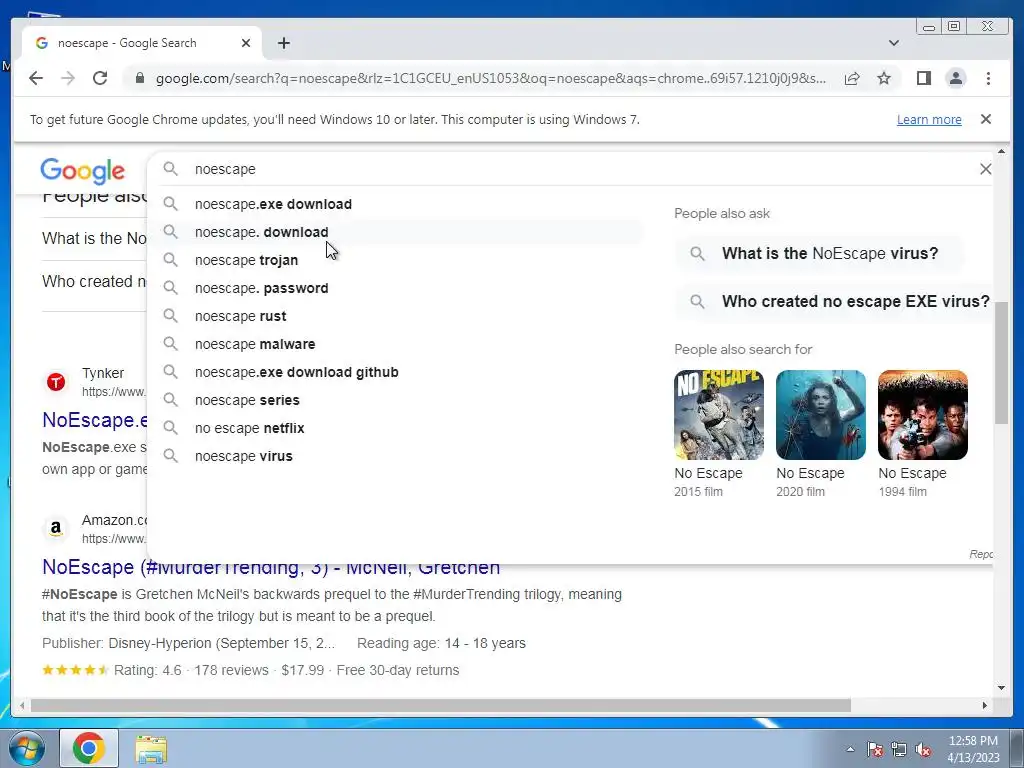Share this page using the share icon
1024x768 pixels.
point(852,78)
